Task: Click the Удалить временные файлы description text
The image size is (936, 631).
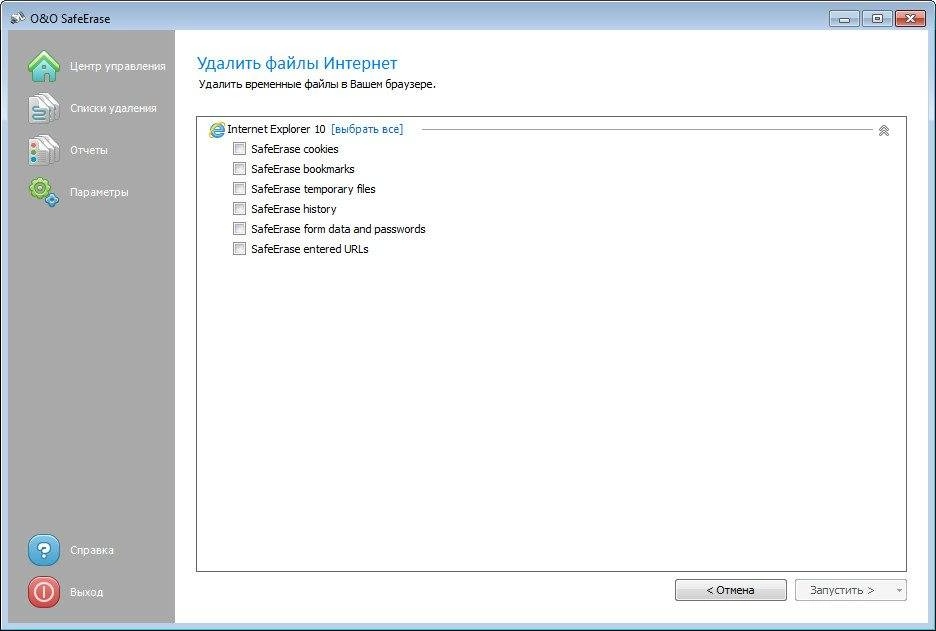Action: (x=317, y=84)
